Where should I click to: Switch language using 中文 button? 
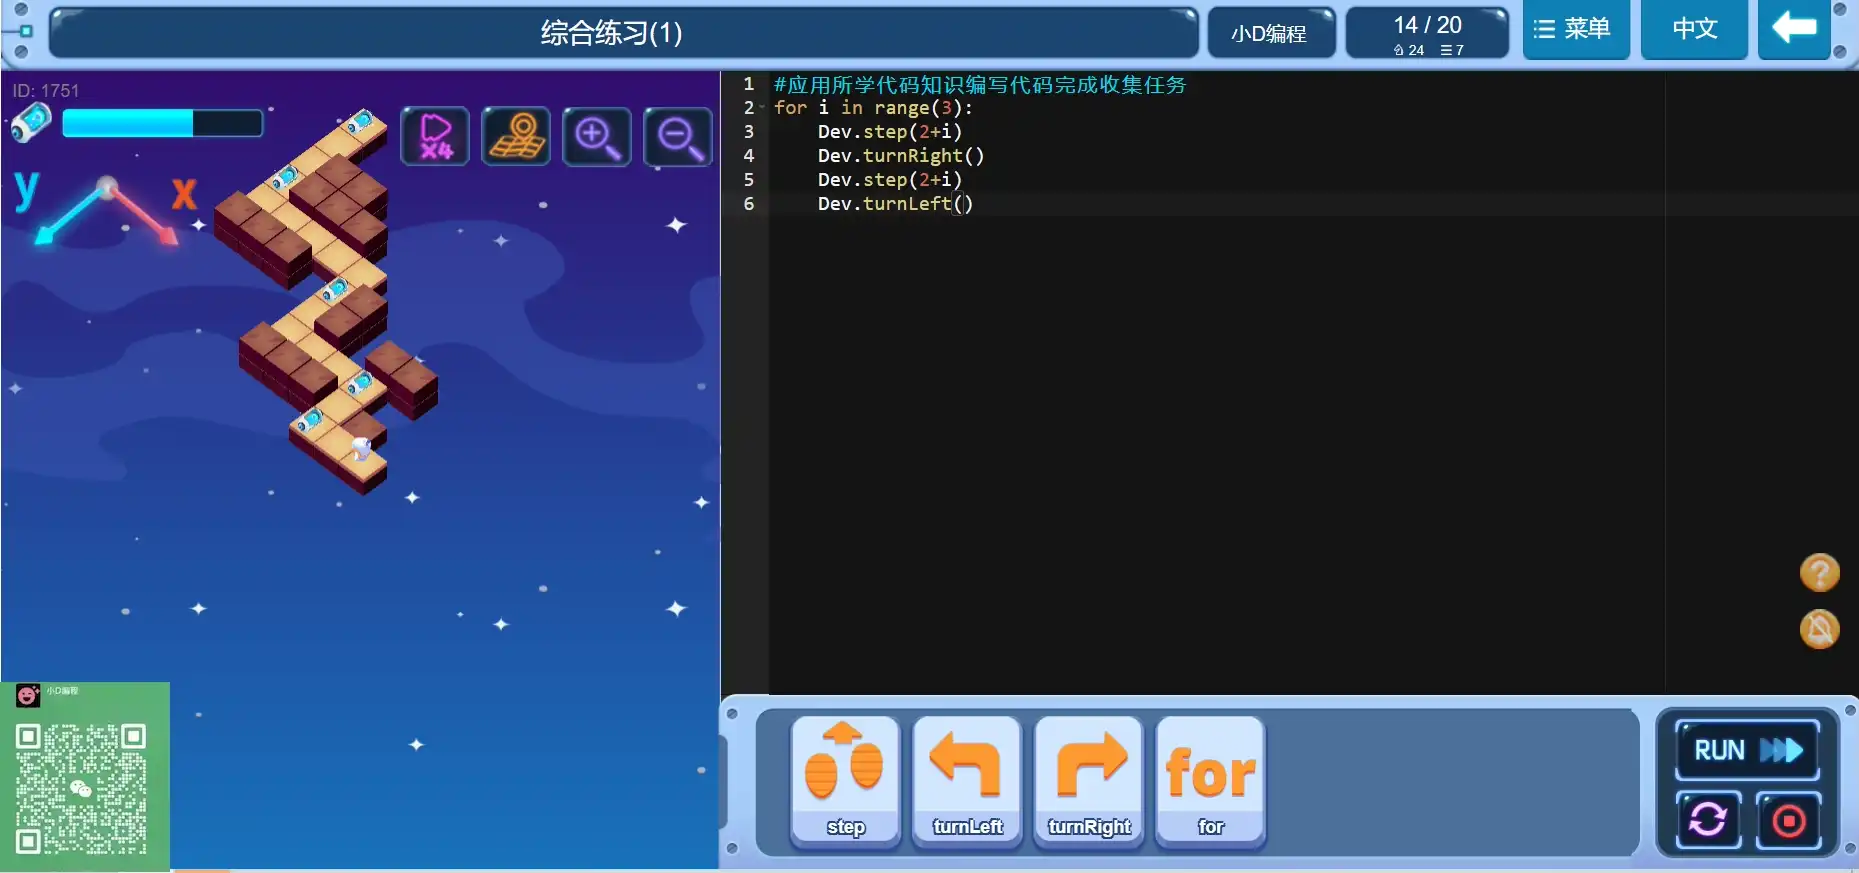pyautogui.click(x=1694, y=30)
